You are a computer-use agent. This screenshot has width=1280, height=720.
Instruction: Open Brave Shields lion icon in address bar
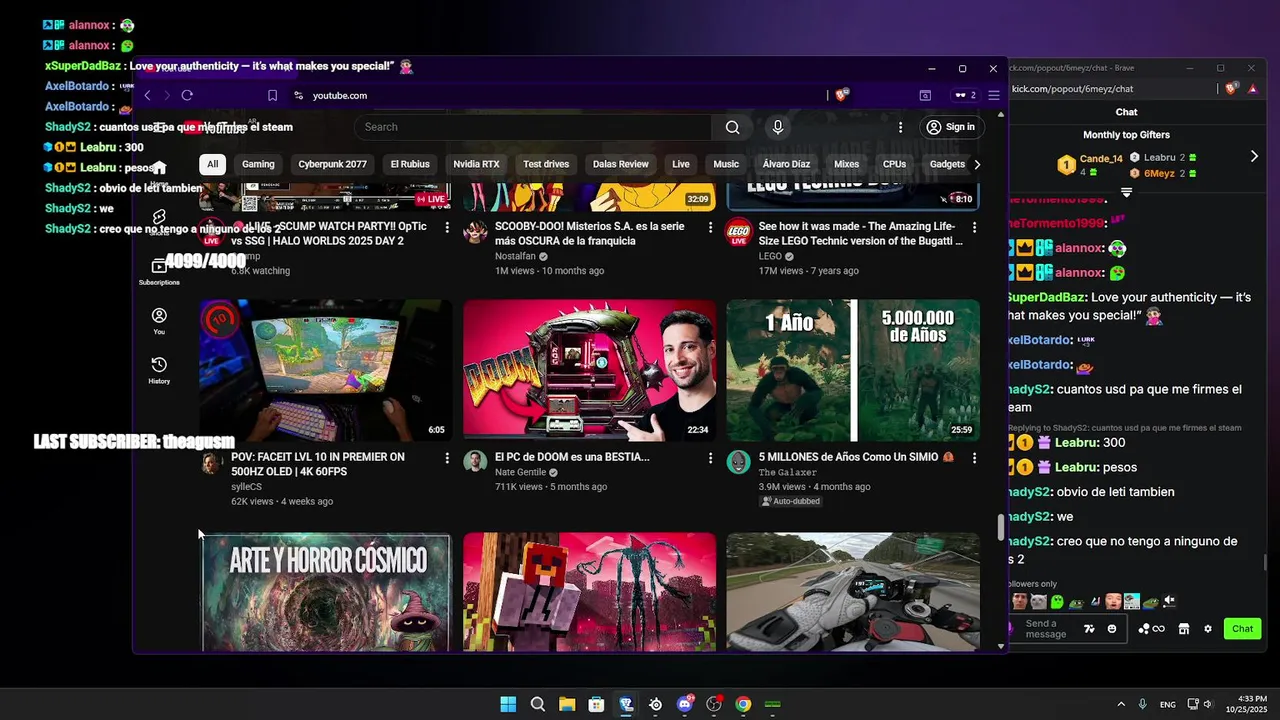[x=842, y=95]
